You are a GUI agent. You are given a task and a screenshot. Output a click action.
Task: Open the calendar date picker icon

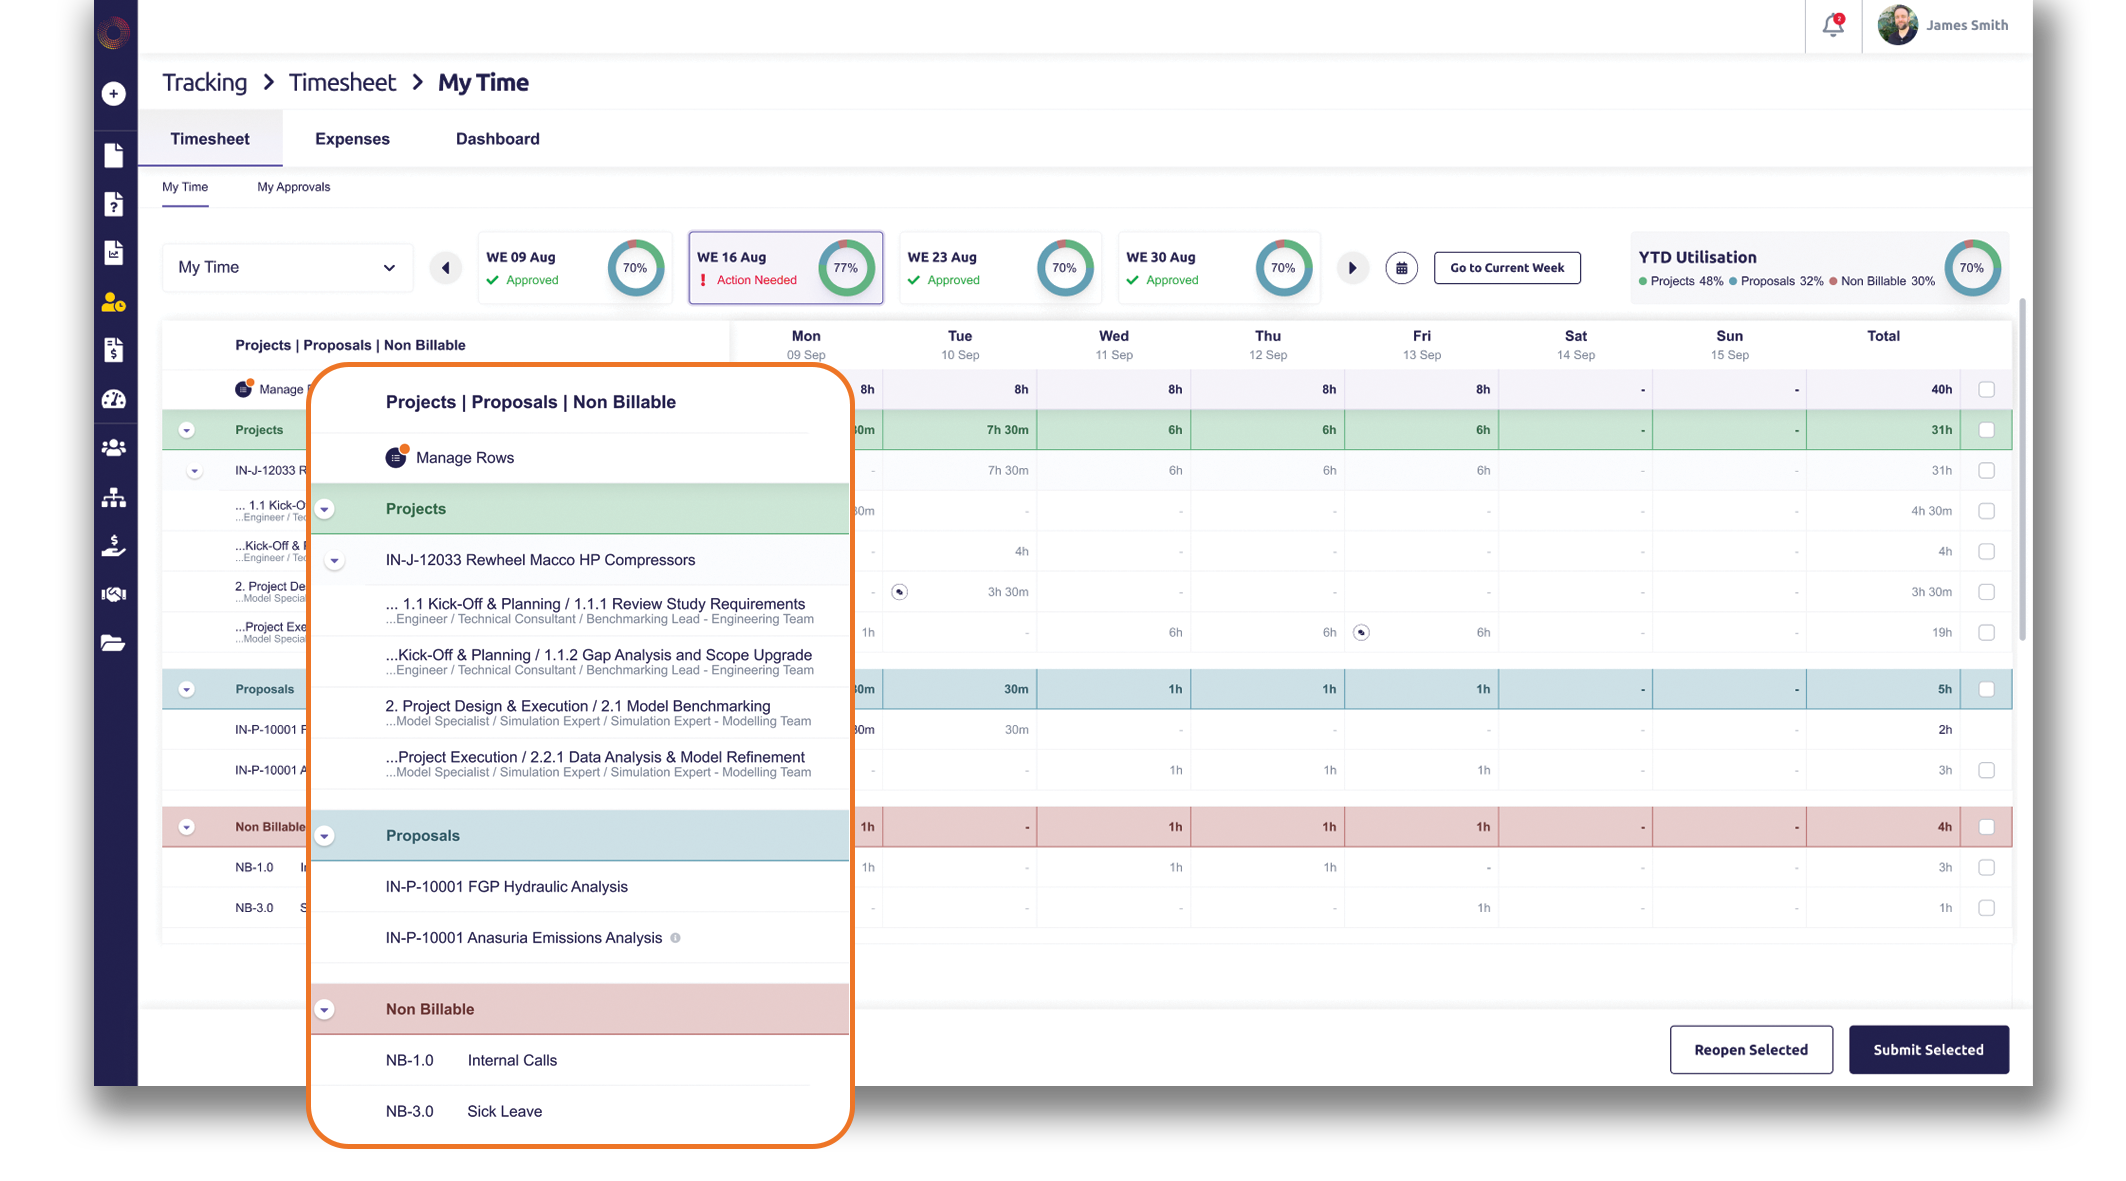(1401, 268)
